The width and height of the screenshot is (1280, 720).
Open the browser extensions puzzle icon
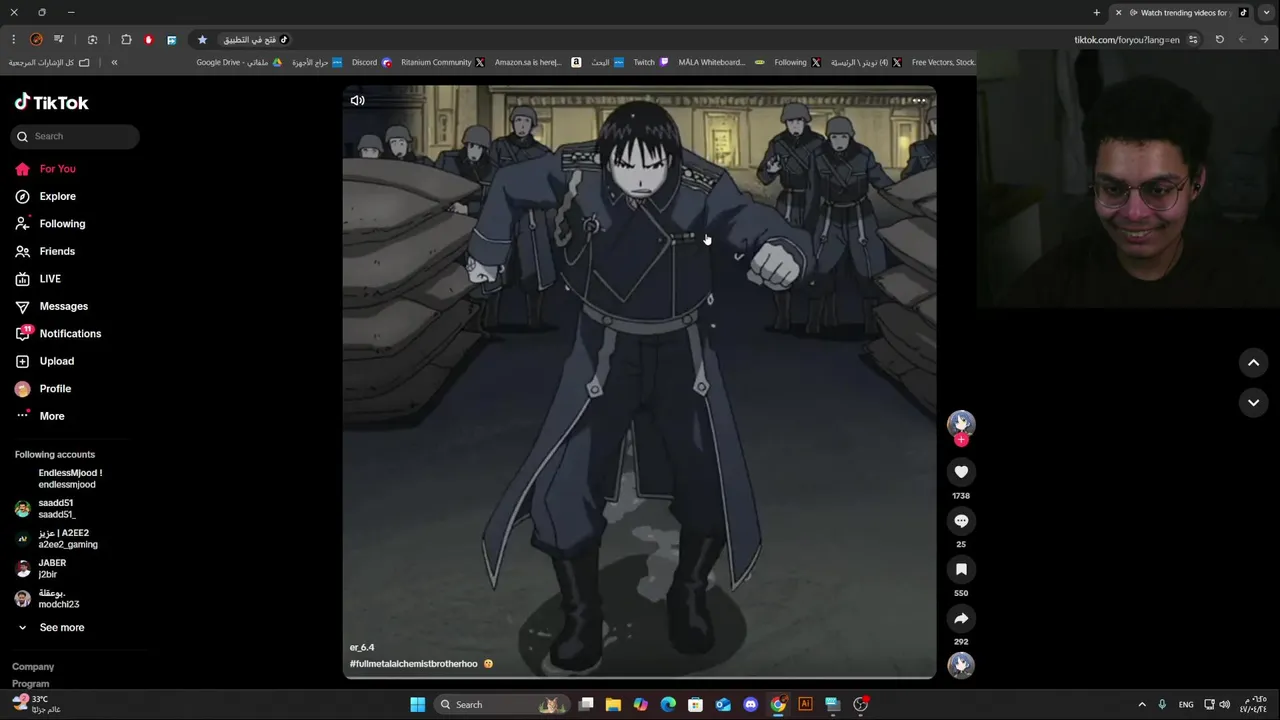(126, 40)
